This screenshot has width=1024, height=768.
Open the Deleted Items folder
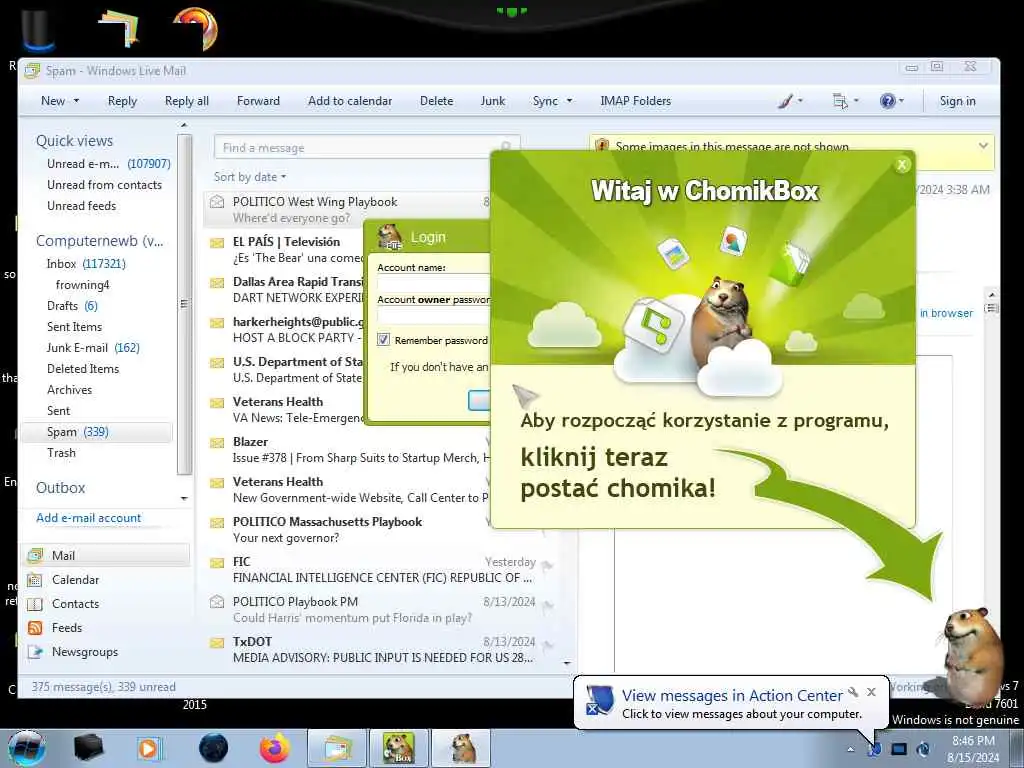(x=83, y=368)
